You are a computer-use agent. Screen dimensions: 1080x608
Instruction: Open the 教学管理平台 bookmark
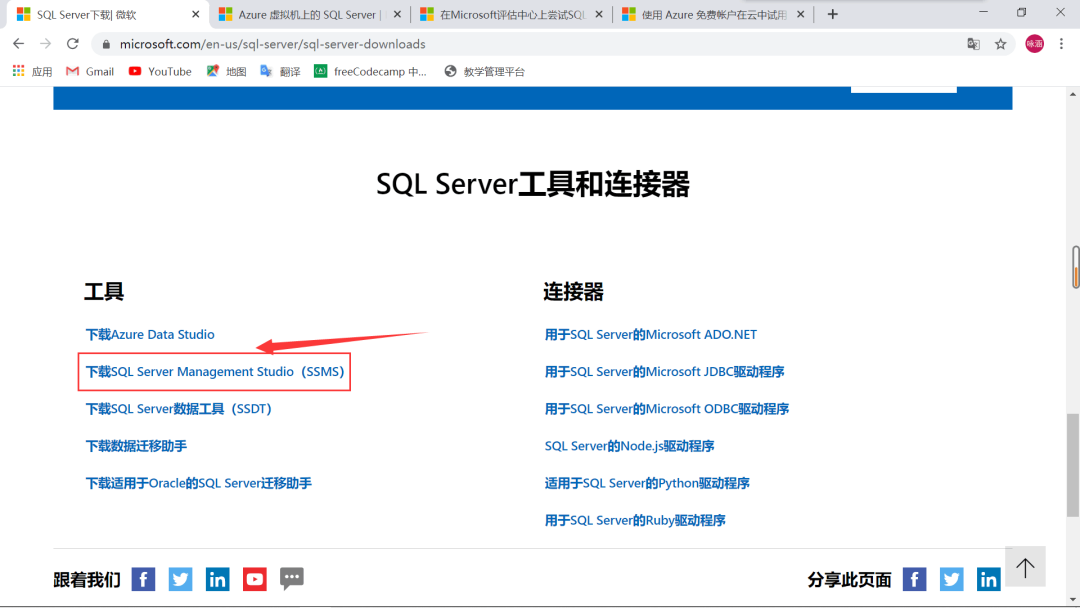(x=484, y=72)
